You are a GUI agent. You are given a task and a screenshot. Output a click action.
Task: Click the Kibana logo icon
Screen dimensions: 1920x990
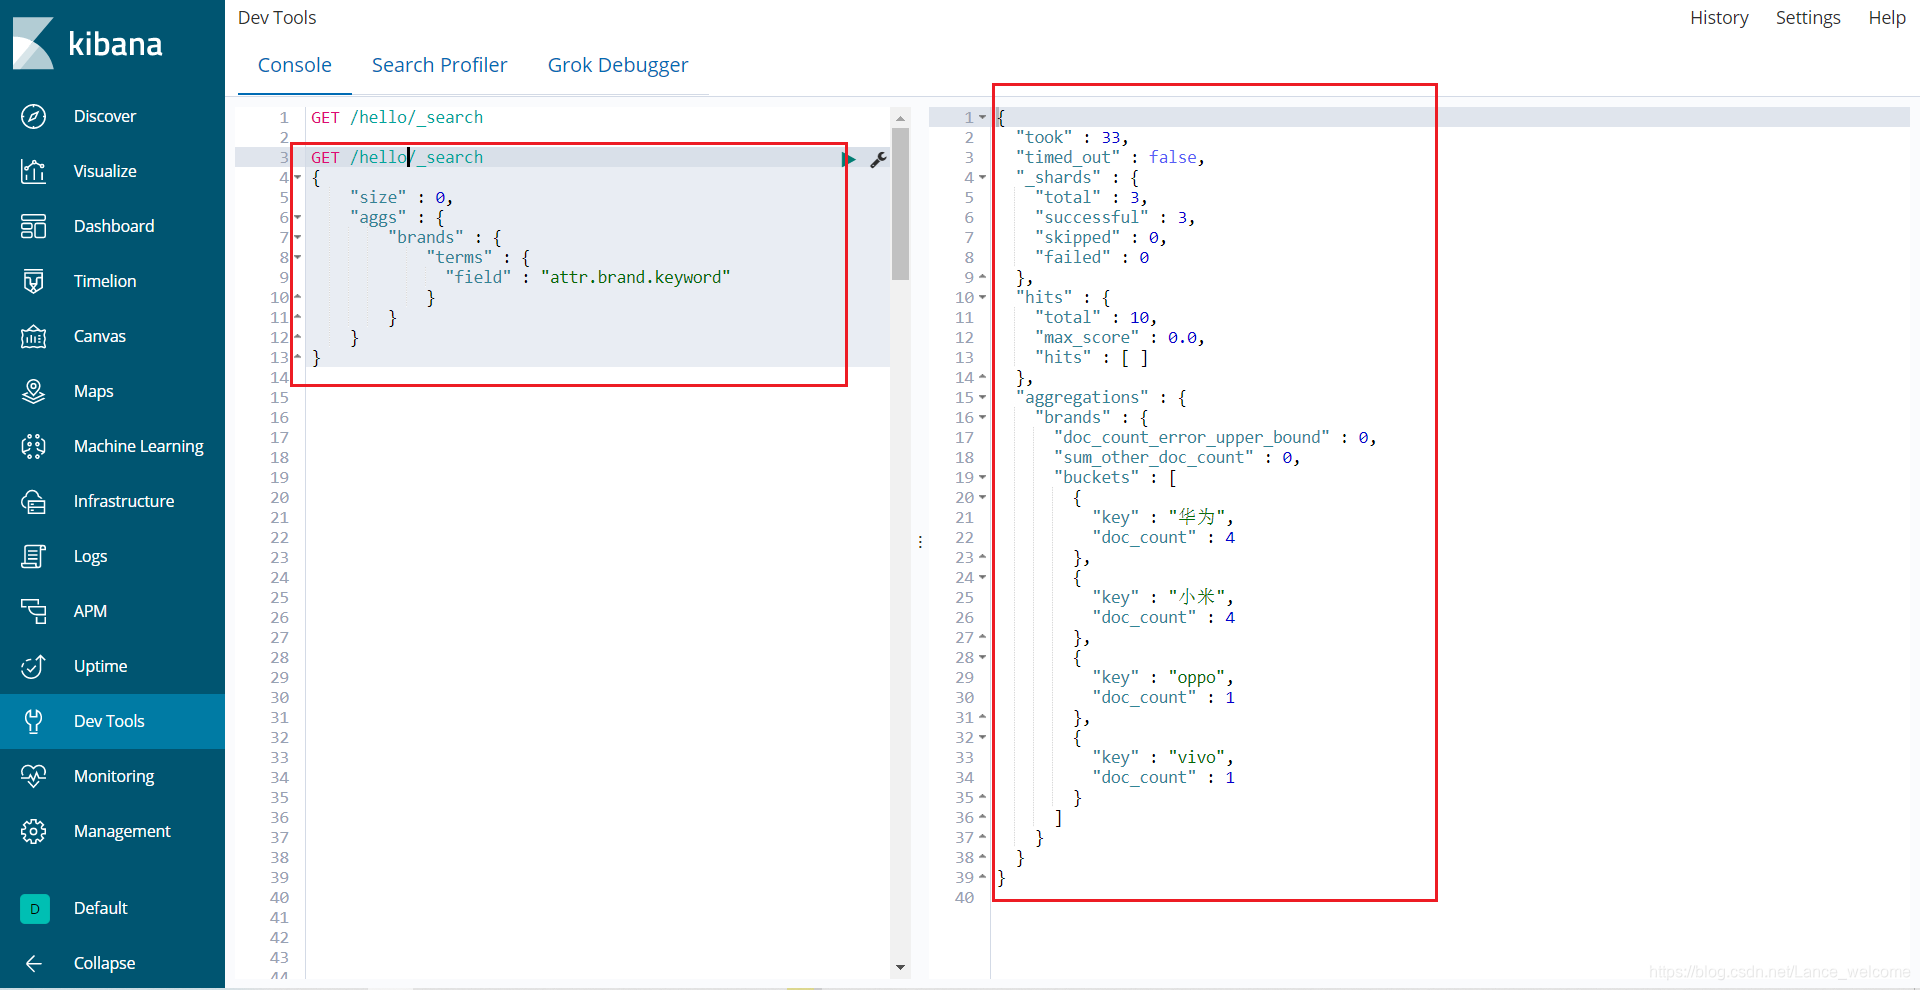[33, 43]
